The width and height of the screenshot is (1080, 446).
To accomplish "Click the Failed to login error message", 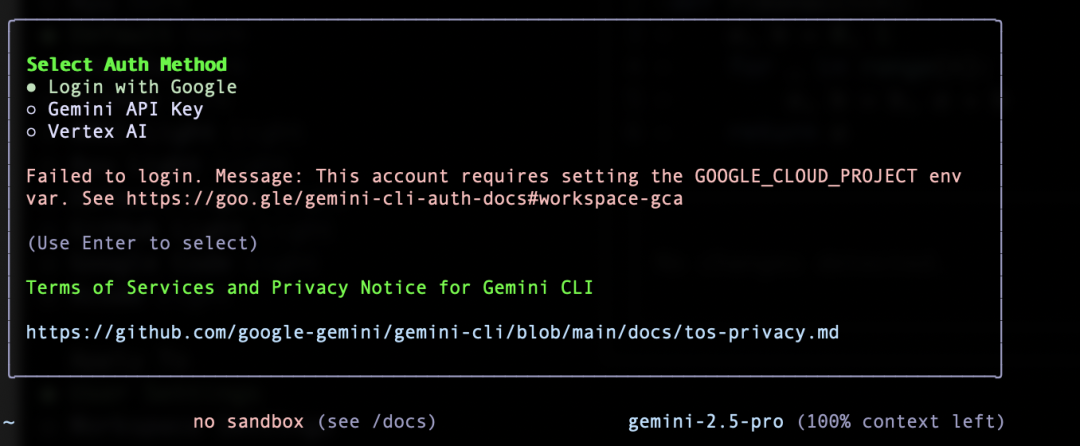I will (x=493, y=188).
